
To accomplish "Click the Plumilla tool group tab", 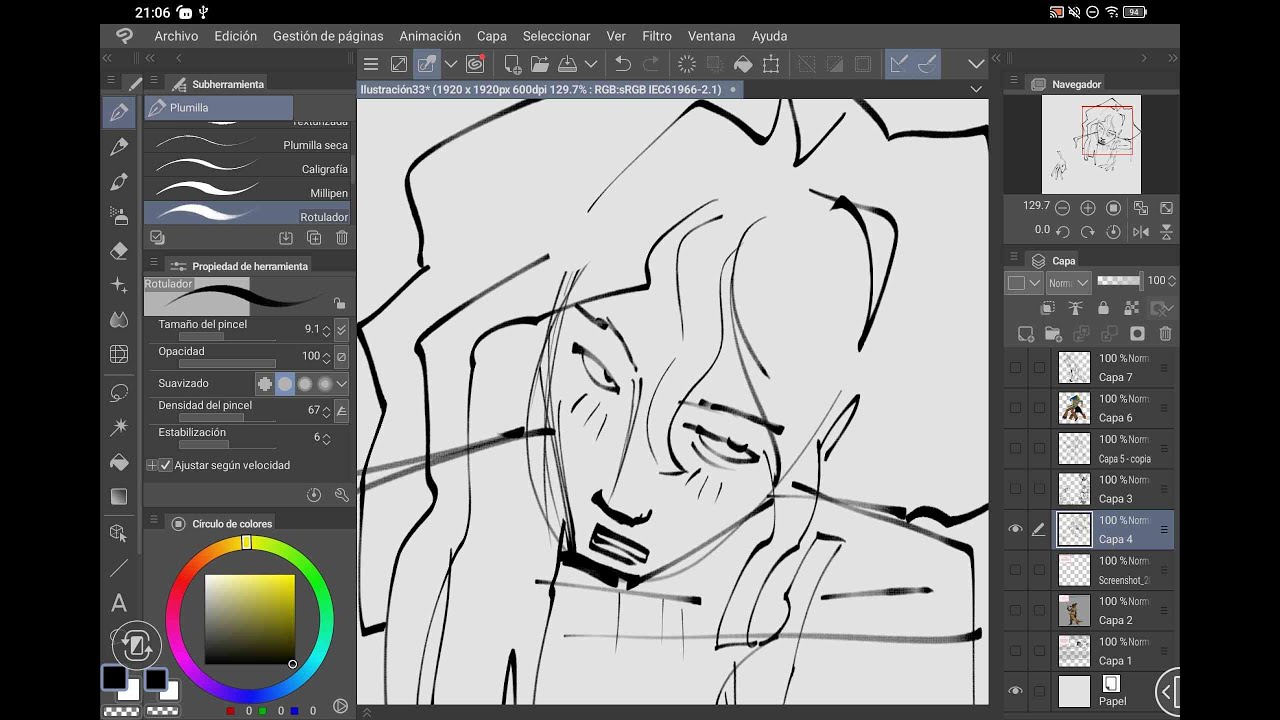I will coord(219,108).
